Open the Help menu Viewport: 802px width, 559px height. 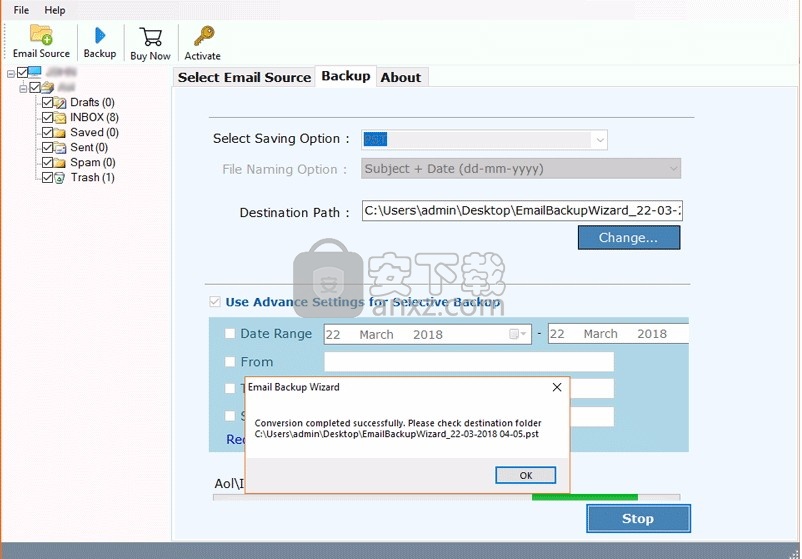pyautogui.click(x=55, y=10)
